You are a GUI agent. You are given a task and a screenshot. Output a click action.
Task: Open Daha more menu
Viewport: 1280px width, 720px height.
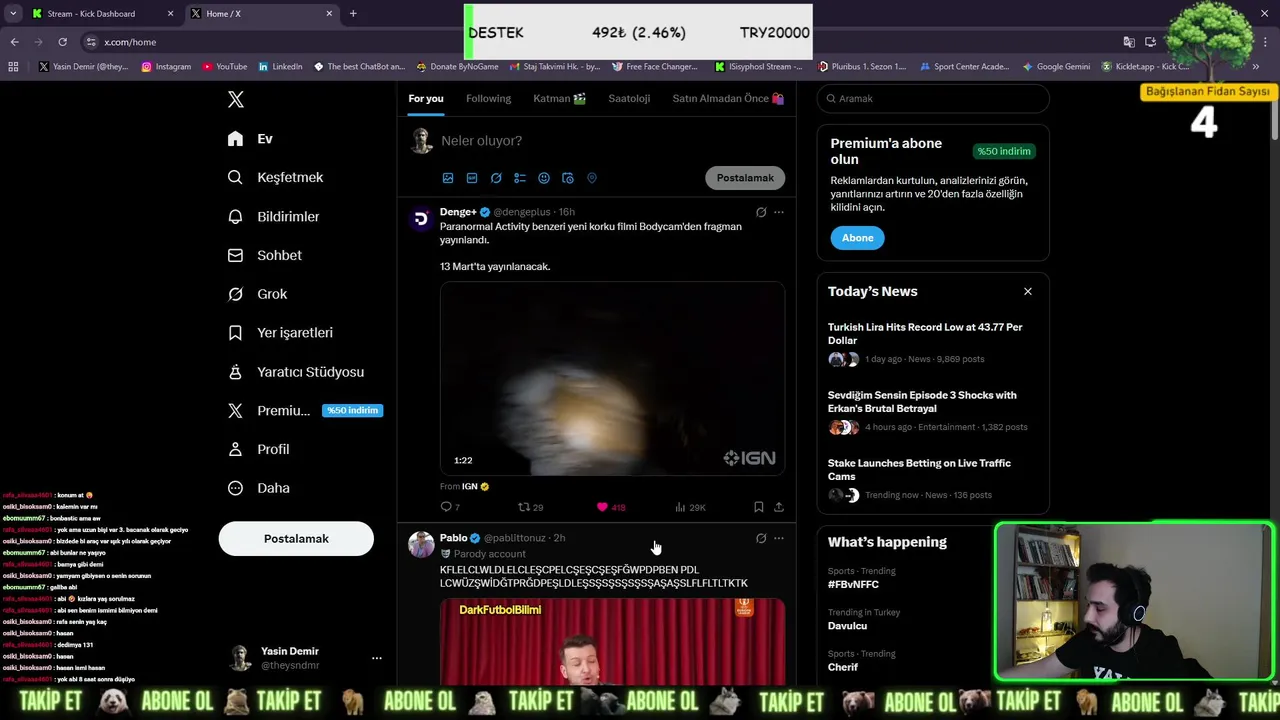(258, 488)
